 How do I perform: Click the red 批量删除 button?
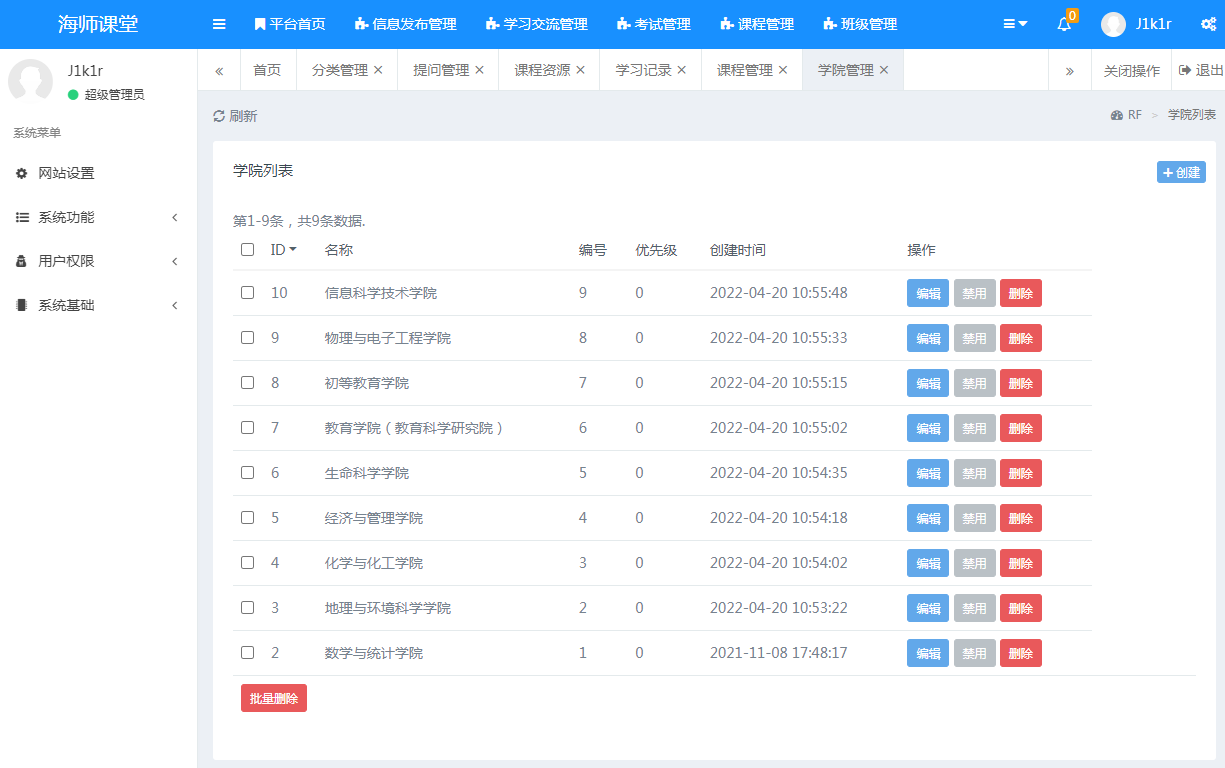coord(274,698)
